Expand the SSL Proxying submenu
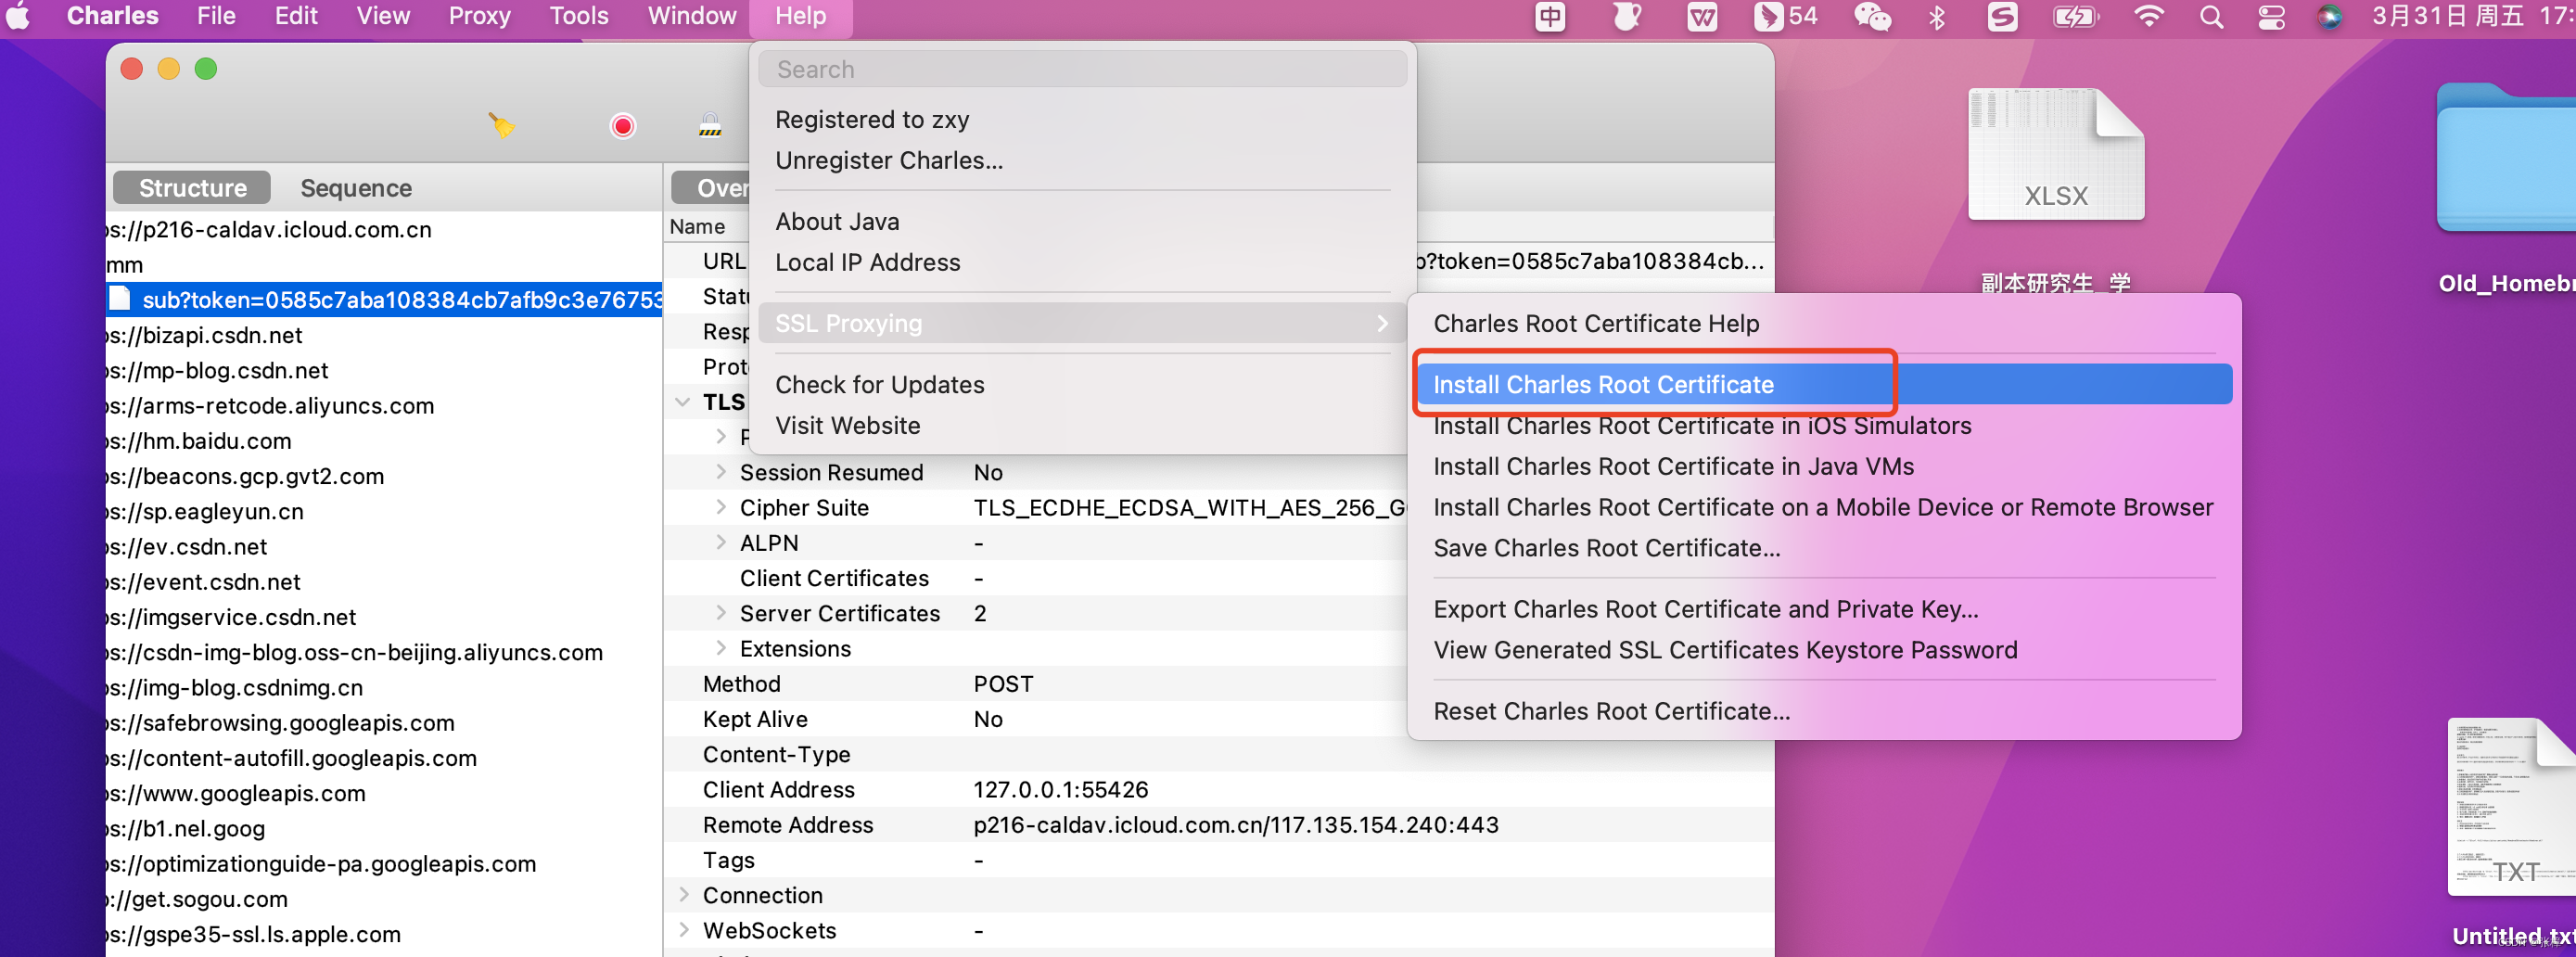The image size is (2576, 957). tap(1083, 323)
